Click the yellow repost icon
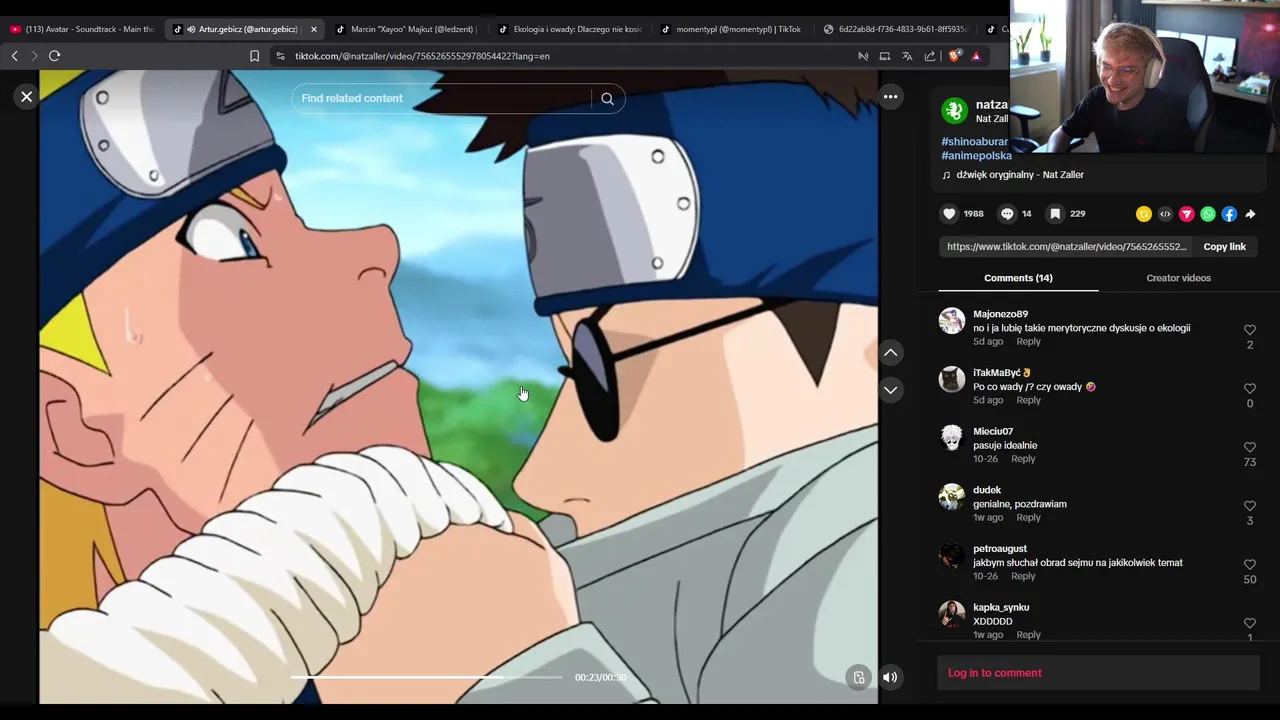Image resolution: width=1280 pixels, height=720 pixels. [1143, 214]
